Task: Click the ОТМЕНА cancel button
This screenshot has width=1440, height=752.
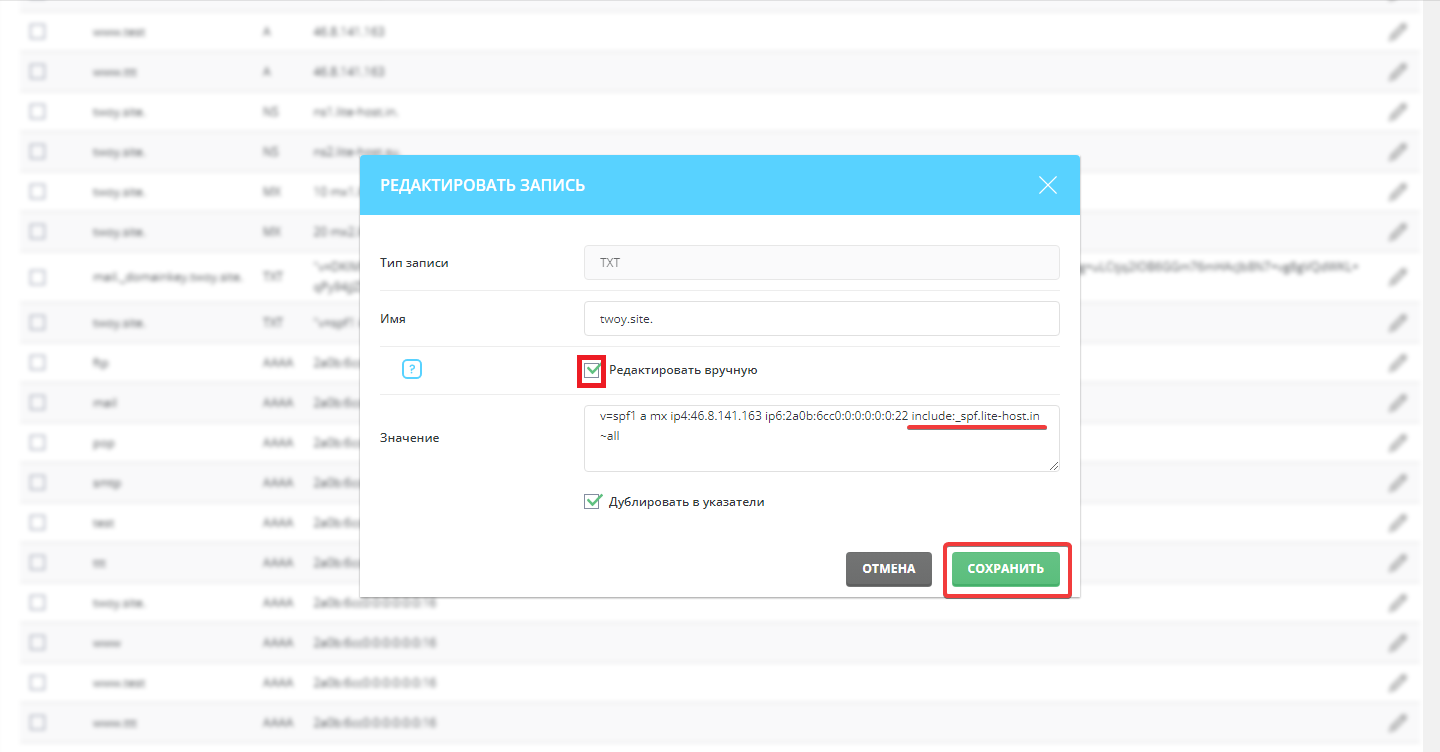Action: (889, 569)
